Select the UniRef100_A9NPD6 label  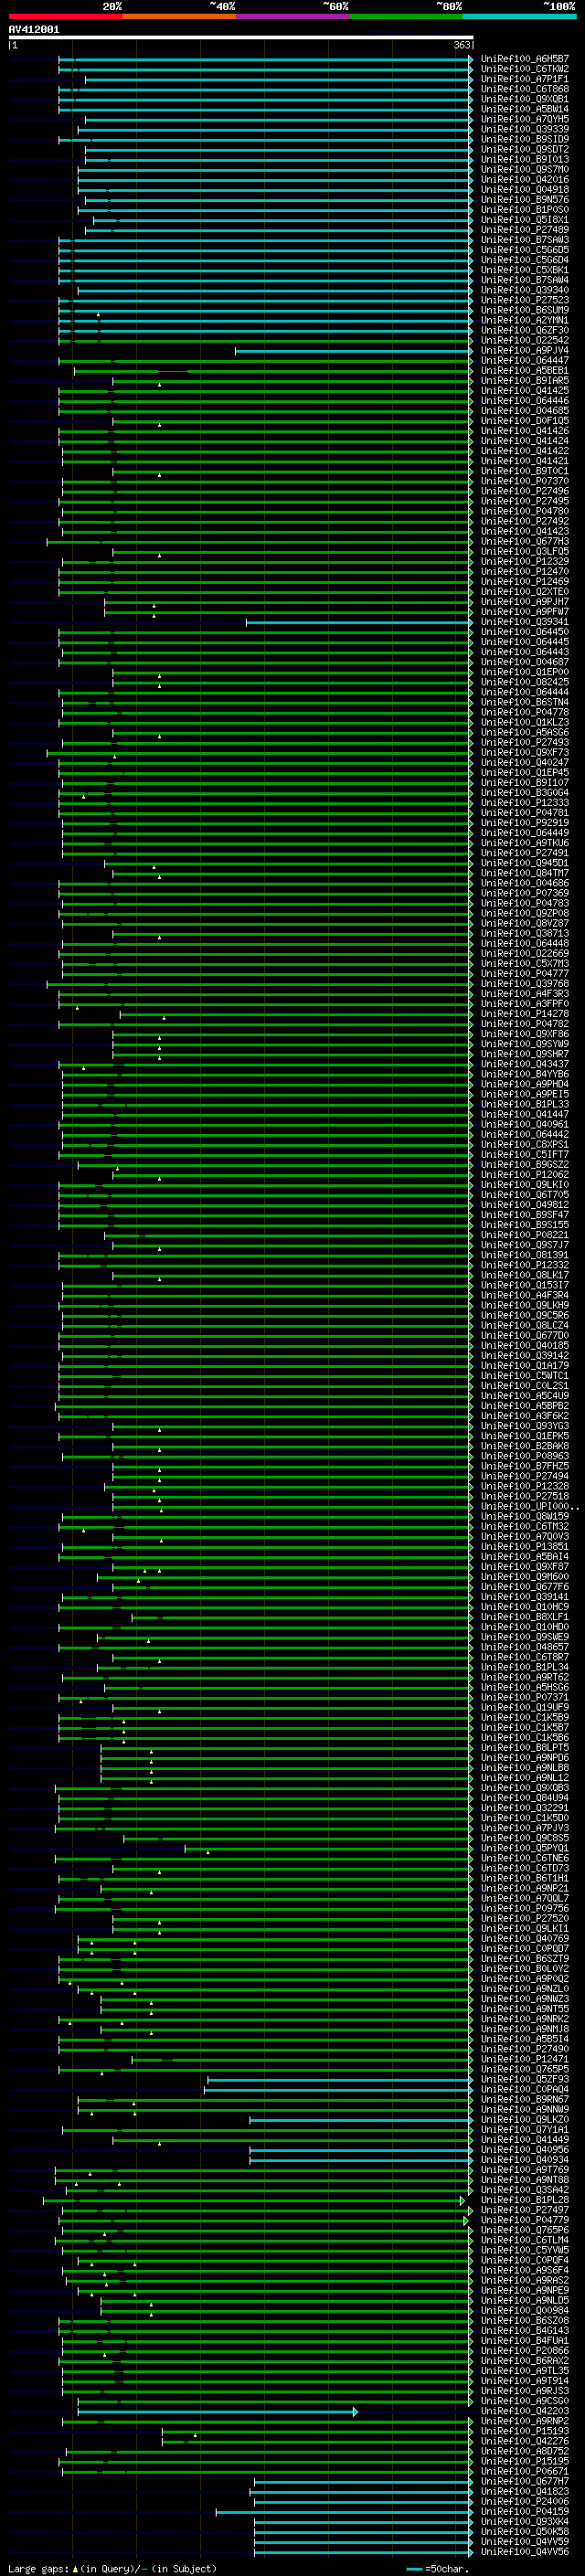[x=525, y=1758]
